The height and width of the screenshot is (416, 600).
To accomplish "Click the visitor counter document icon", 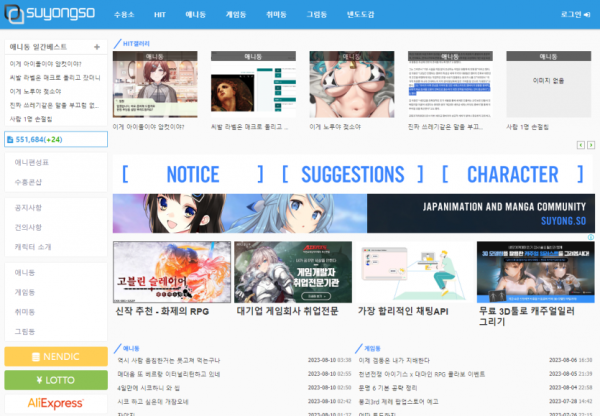I will 10,139.
